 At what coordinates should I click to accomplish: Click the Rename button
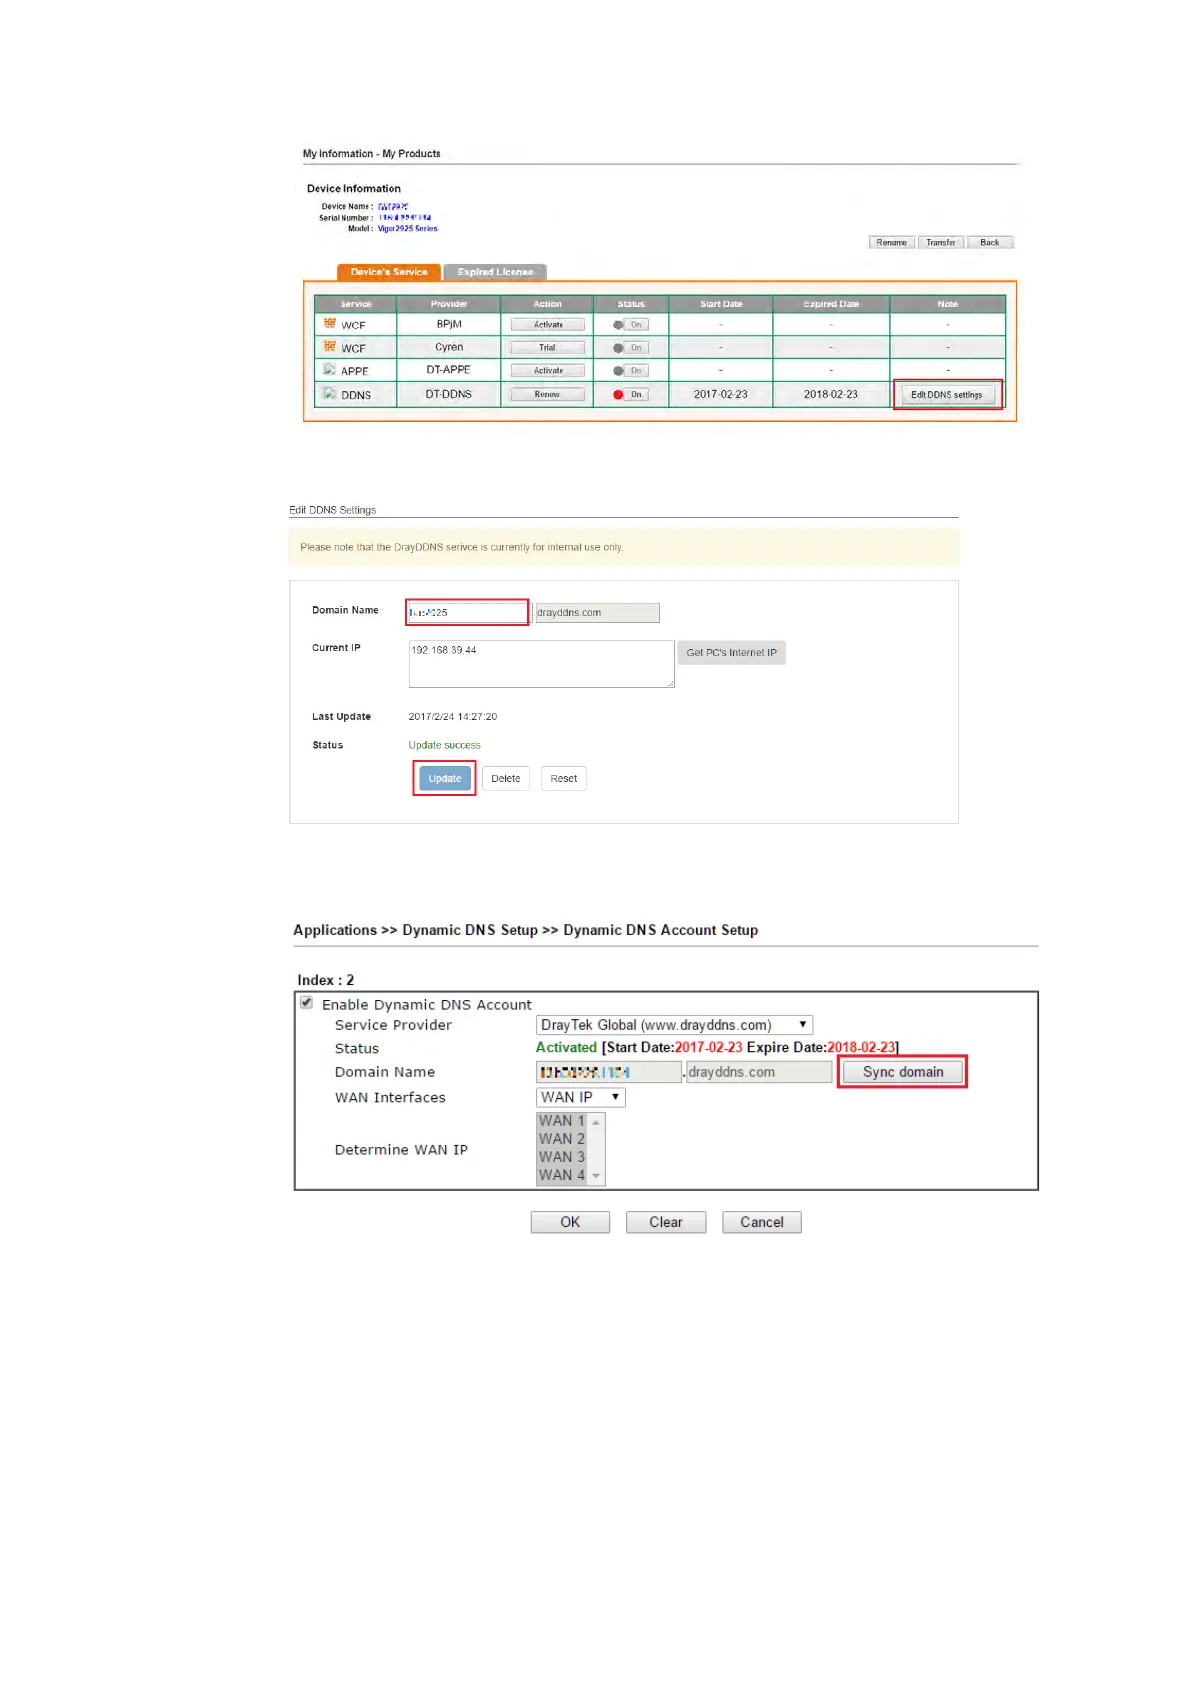click(891, 242)
